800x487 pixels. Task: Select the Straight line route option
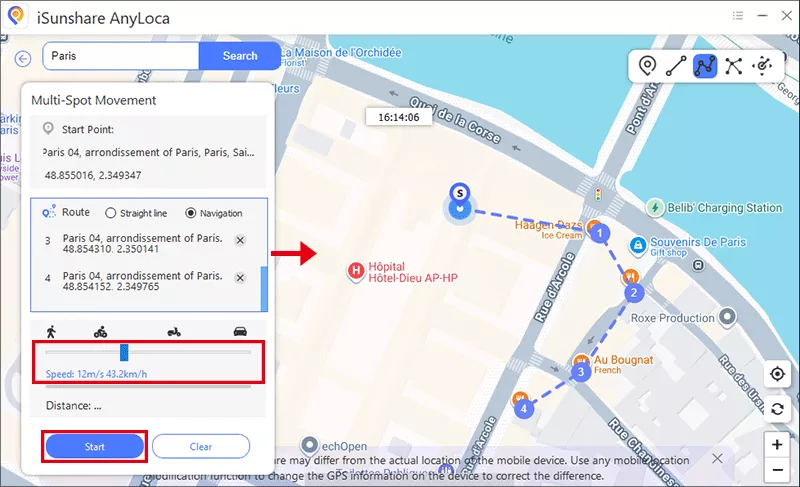[111, 213]
